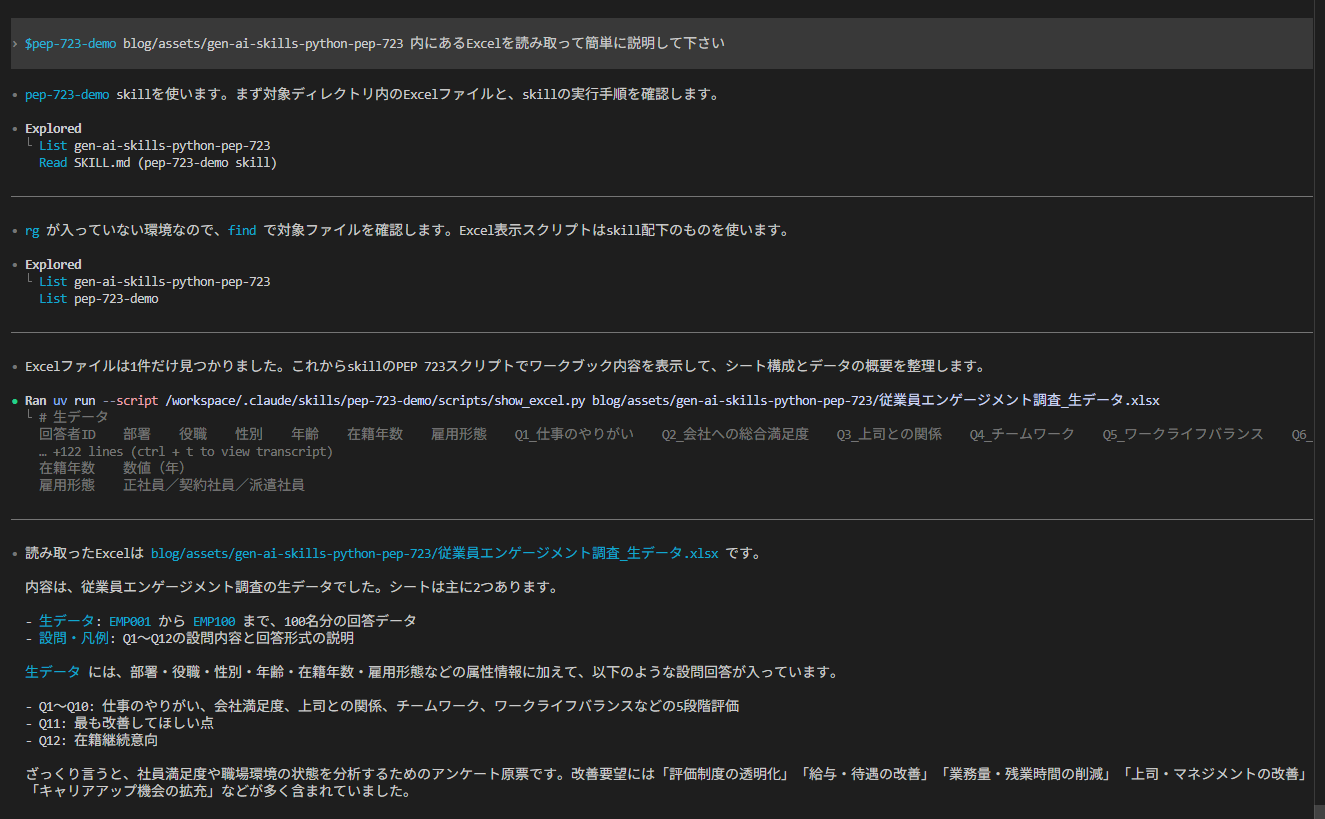Select the word Read before SKILL.md
The width and height of the screenshot is (1325, 819).
[53, 162]
